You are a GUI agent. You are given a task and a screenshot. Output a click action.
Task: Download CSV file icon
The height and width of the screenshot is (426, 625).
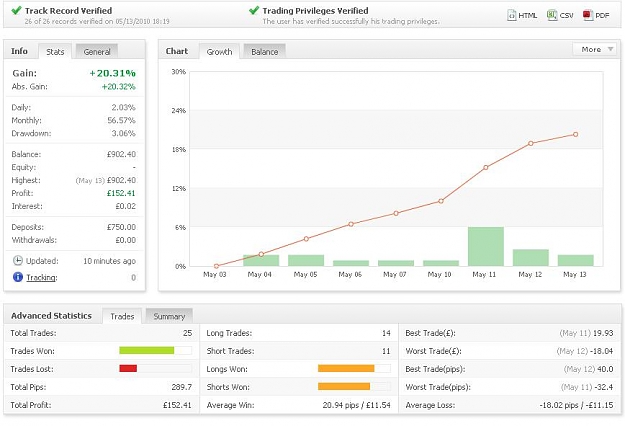click(x=552, y=15)
